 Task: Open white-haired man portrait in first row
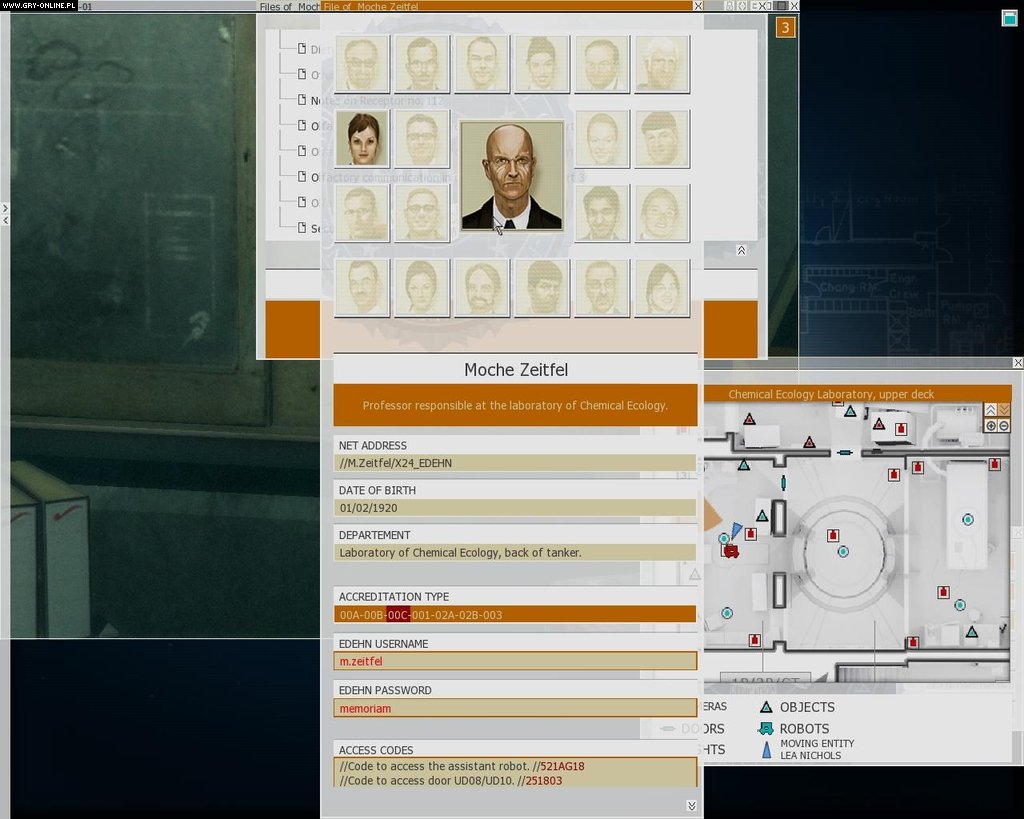click(x=662, y=64)
